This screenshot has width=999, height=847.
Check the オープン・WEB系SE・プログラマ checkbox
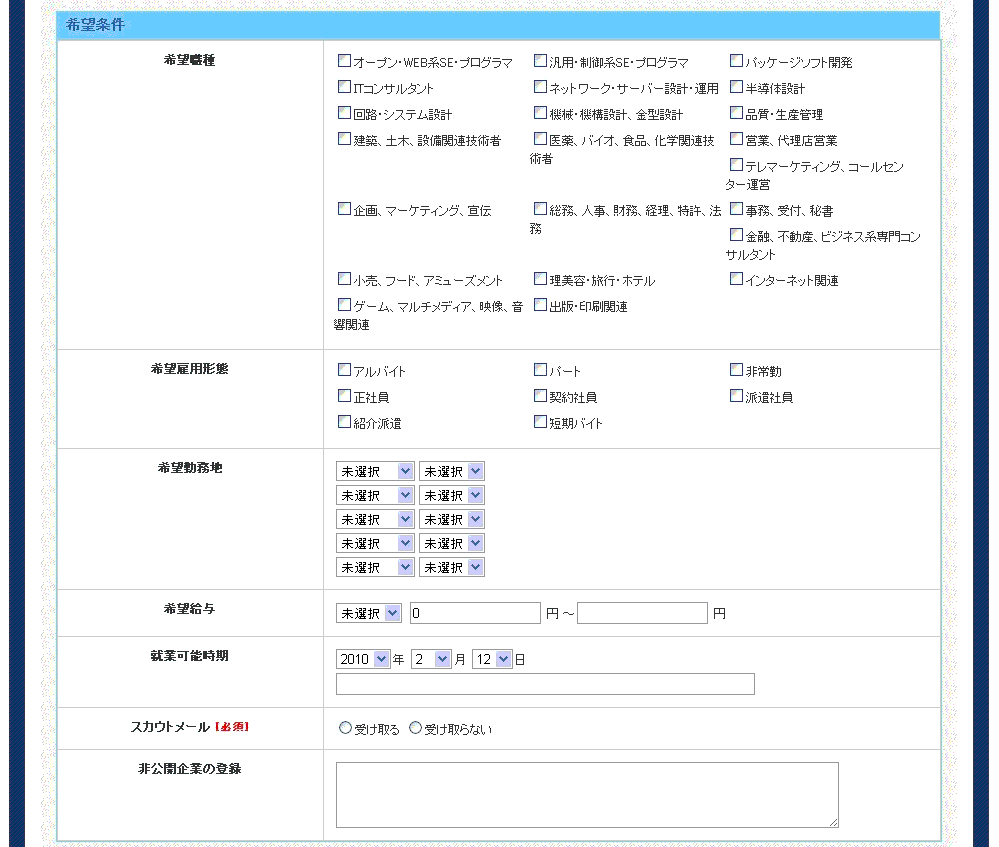(344, 61)
